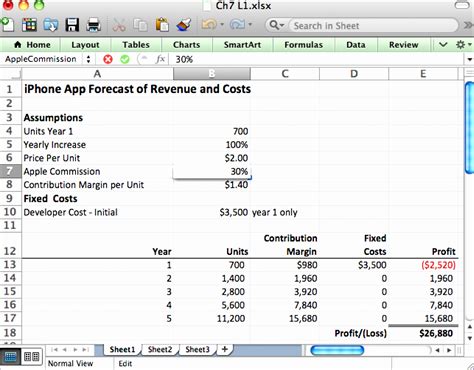Screen dimensions: 474x370
Task: Select the Price Per Unit $2.00 cell
Action: pyautogui.click(x=212, y=158)
